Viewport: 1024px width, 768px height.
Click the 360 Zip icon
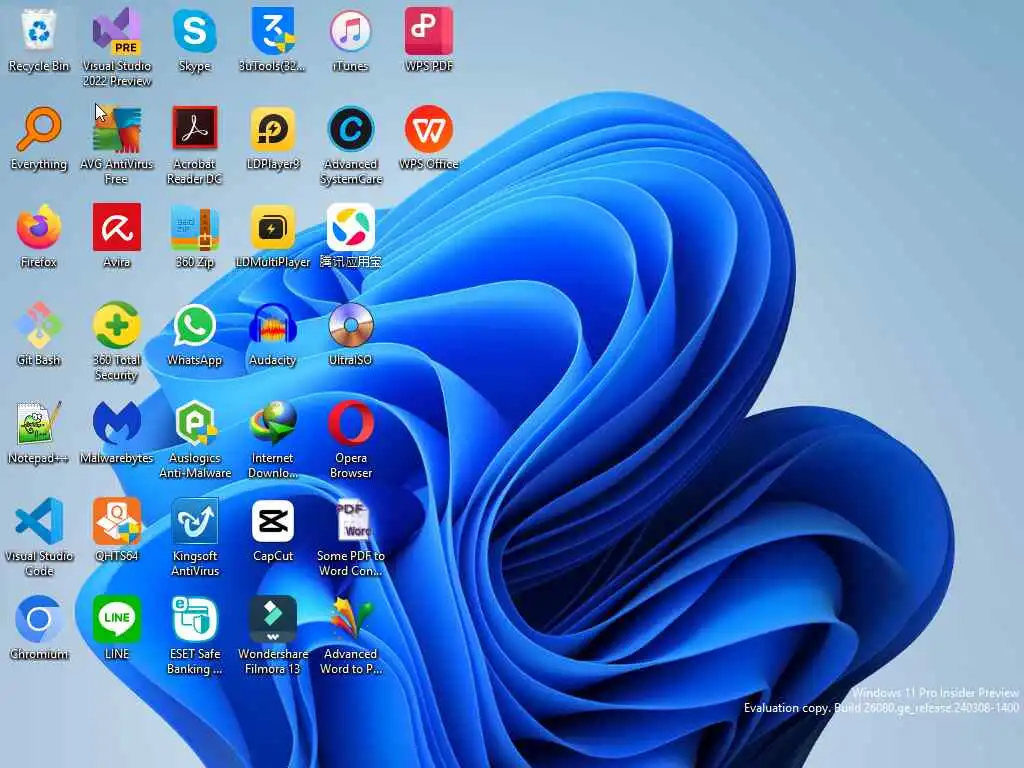point(195,227)
